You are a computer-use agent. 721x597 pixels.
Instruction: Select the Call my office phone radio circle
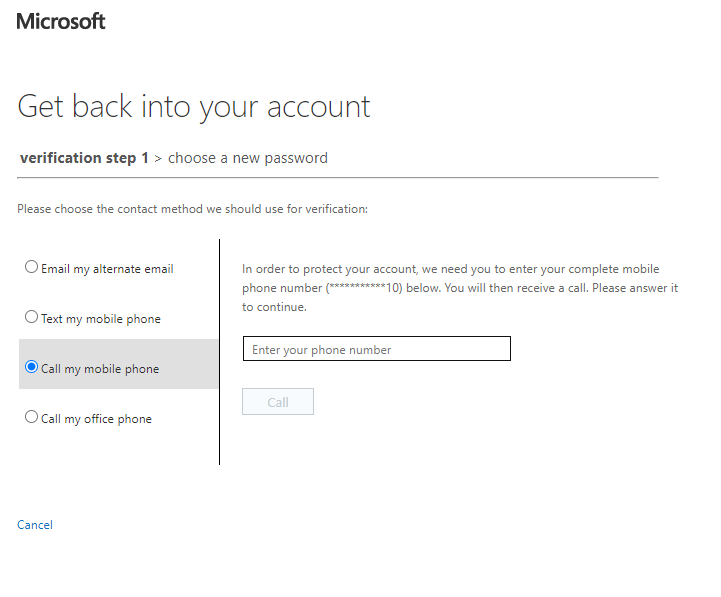pos(31,417)
